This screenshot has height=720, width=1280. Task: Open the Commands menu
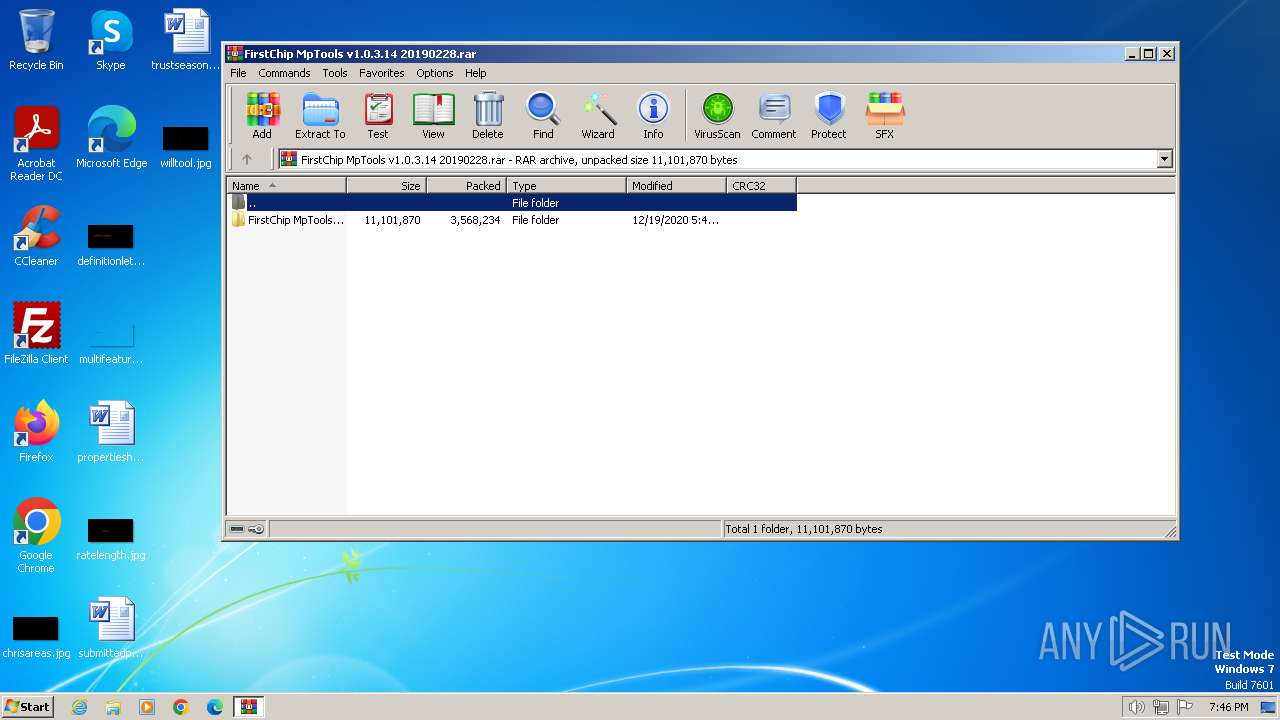[x=284, y=73]
